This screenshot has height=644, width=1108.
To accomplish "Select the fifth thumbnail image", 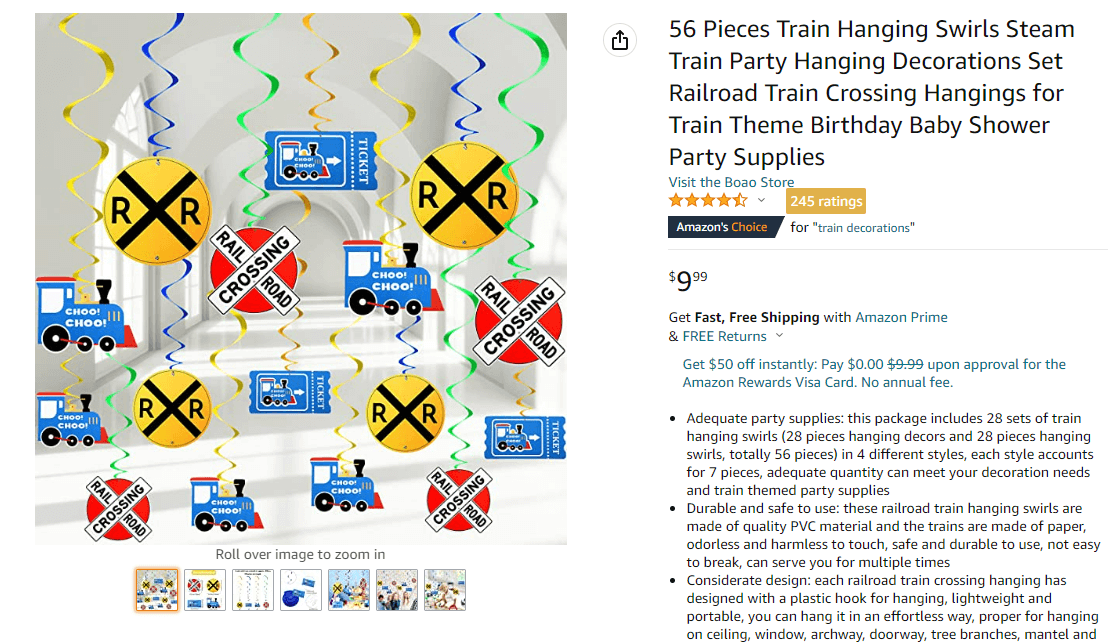I will (x=349, y=590).
